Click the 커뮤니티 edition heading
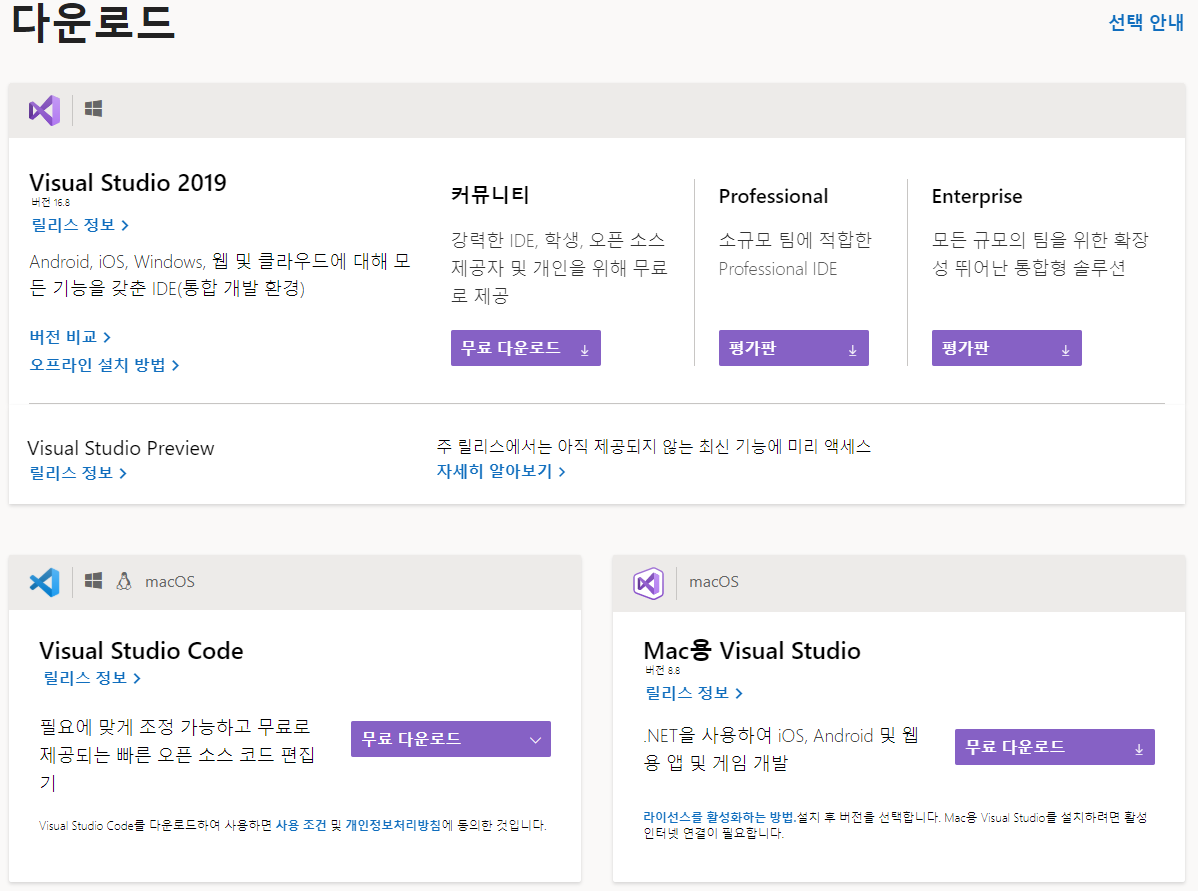Image resolution: width=1198 pixels, height=891 pixels. point(490,196)
